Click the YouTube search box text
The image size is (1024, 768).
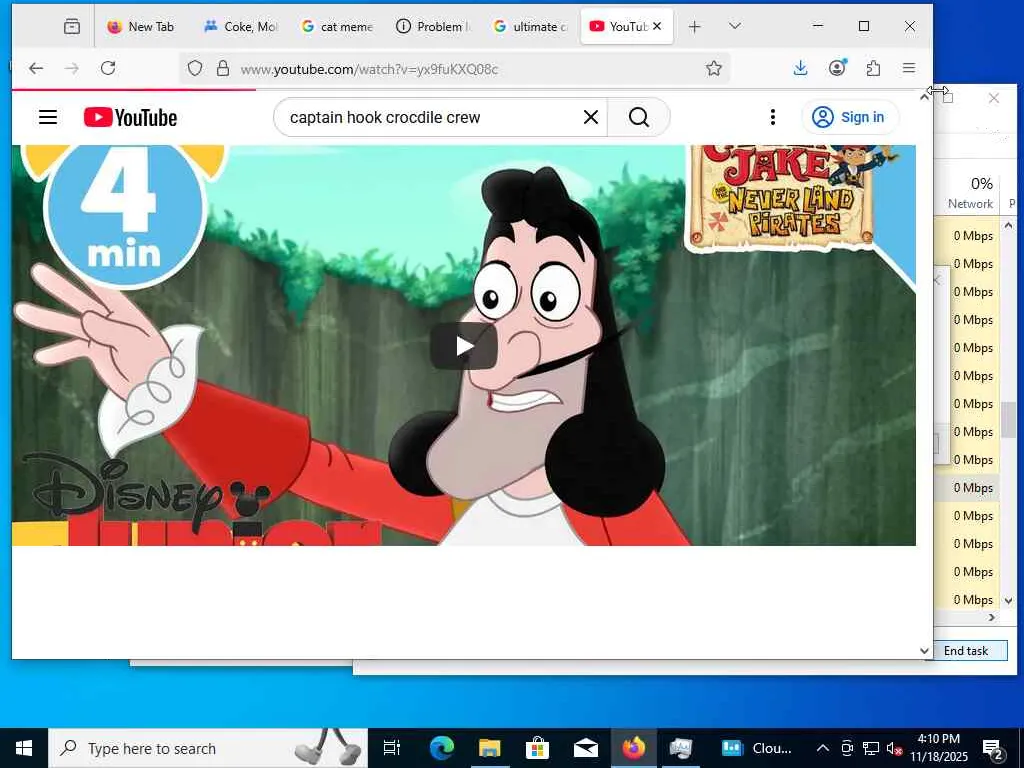click(x=385, y=118)
